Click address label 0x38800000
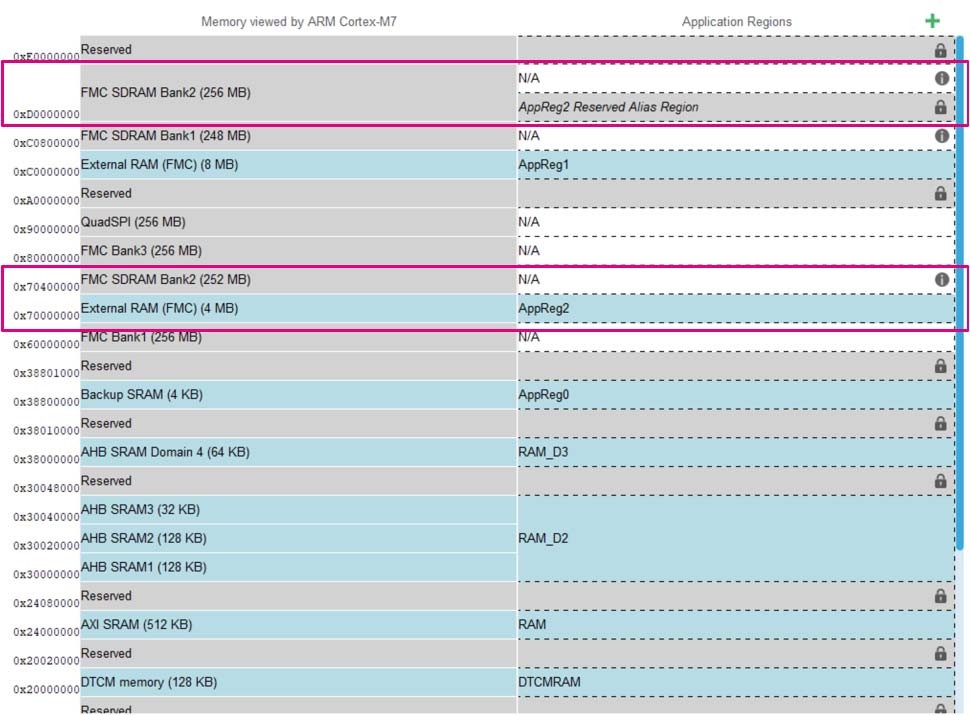Image resolution: width=970 pixels, height=715 pixels. click(x=46, y=402)
